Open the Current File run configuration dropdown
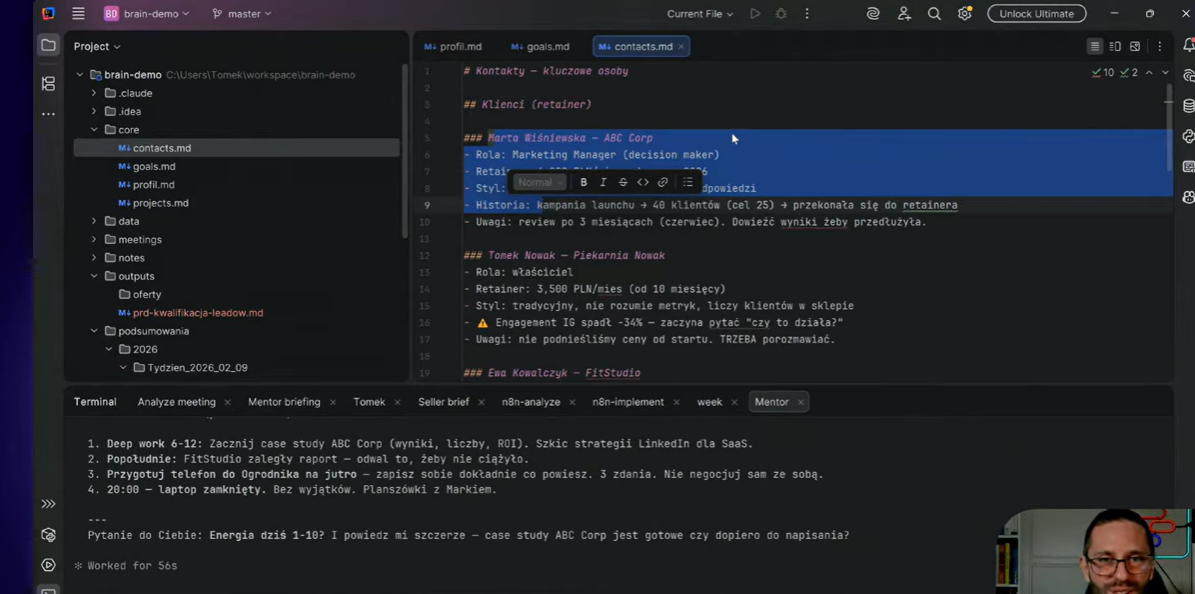The height and width of the screenshot is (594, 1195). click(699, 14)
